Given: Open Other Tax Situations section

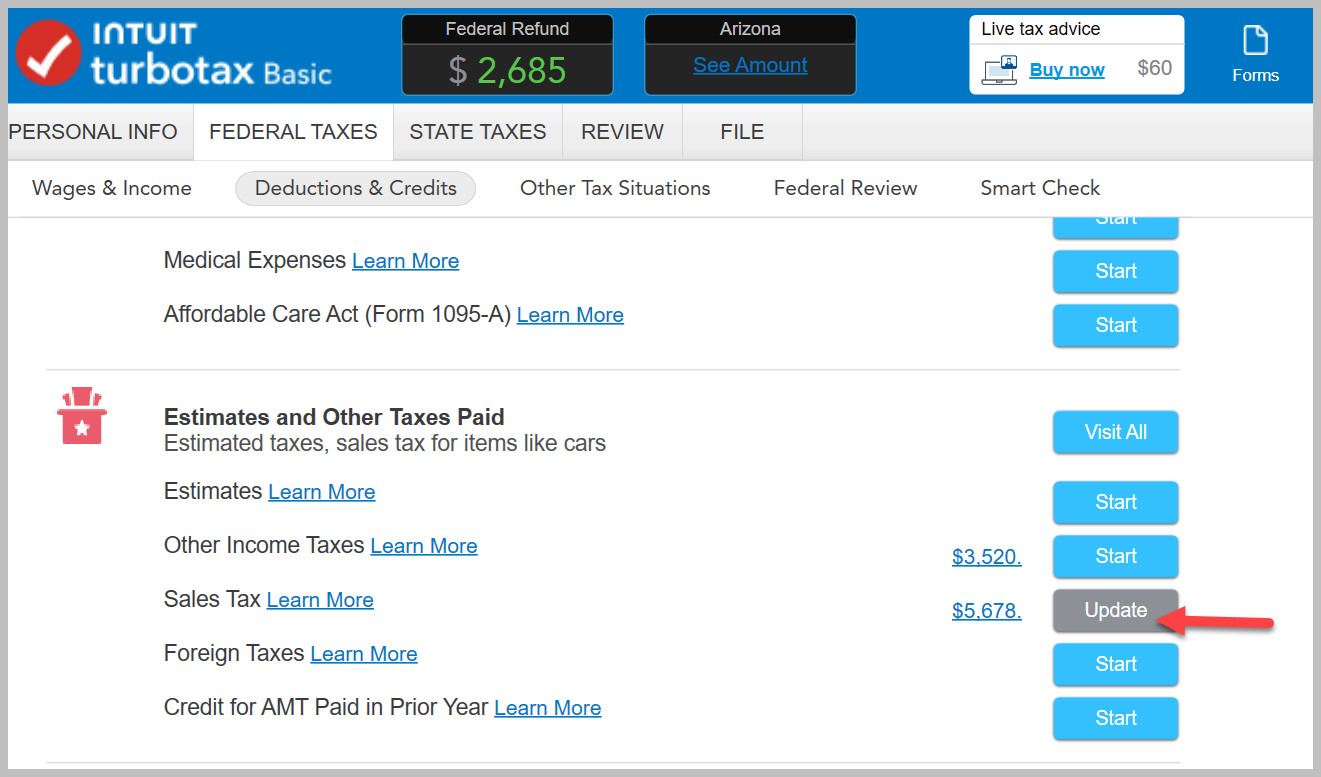Looking at the screenshot, I should coord(615,188).
